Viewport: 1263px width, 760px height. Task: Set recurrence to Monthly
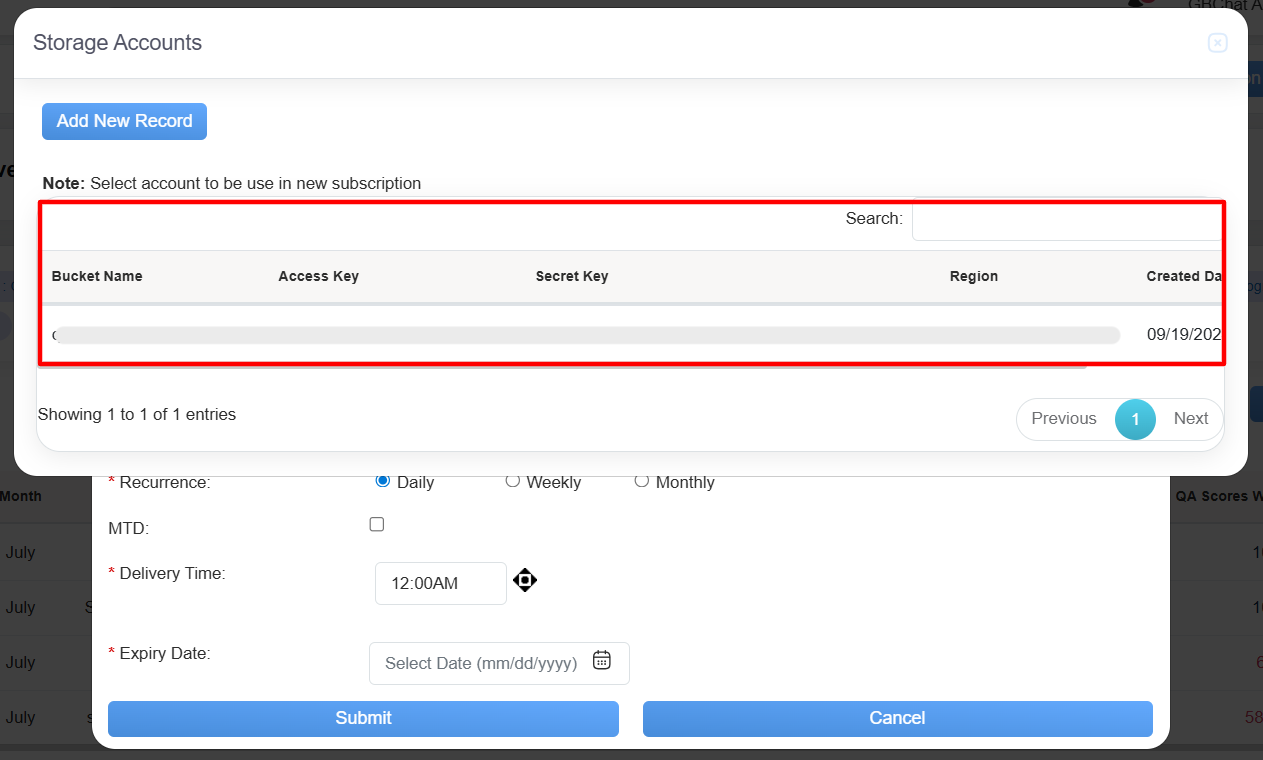(641, 481)
